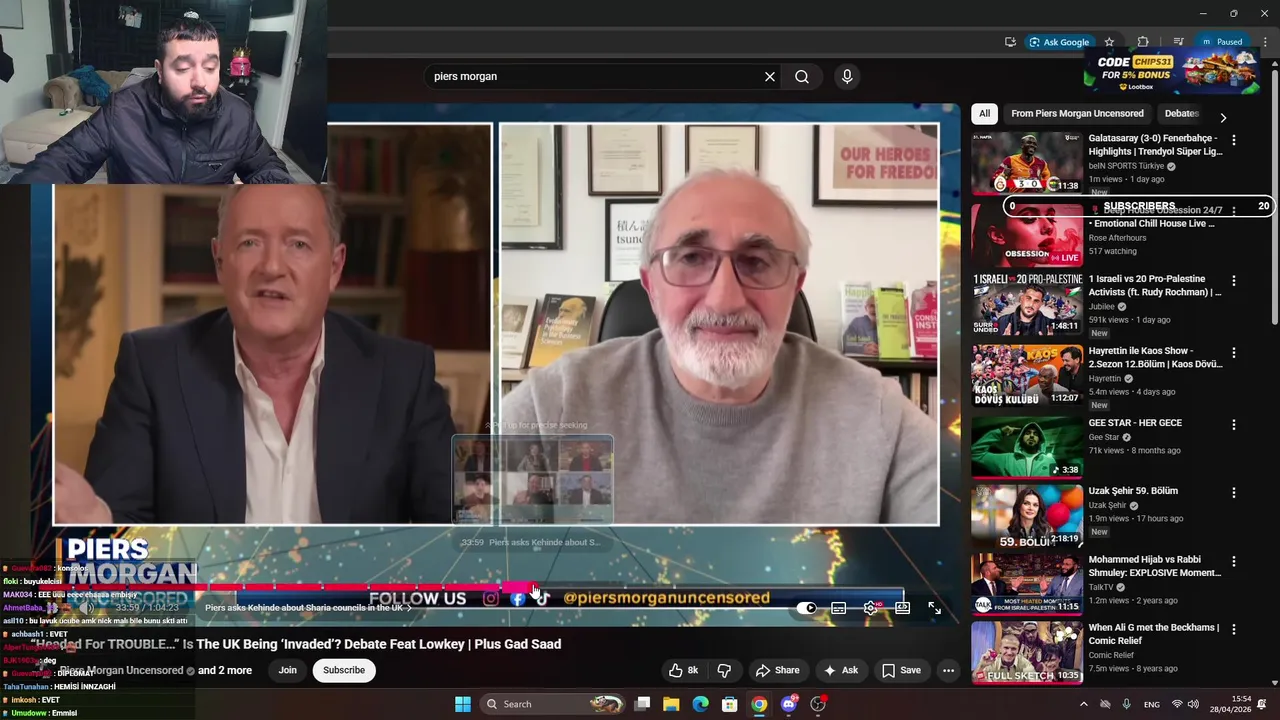Switch to theater mode in the player

point(903,608)
